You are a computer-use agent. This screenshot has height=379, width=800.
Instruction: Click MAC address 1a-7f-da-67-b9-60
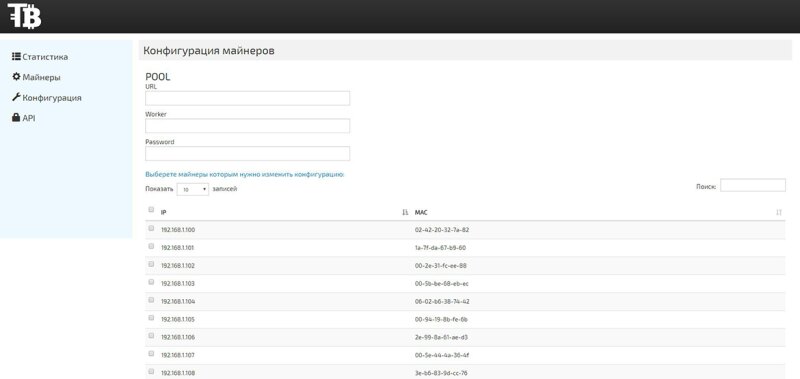440,248
